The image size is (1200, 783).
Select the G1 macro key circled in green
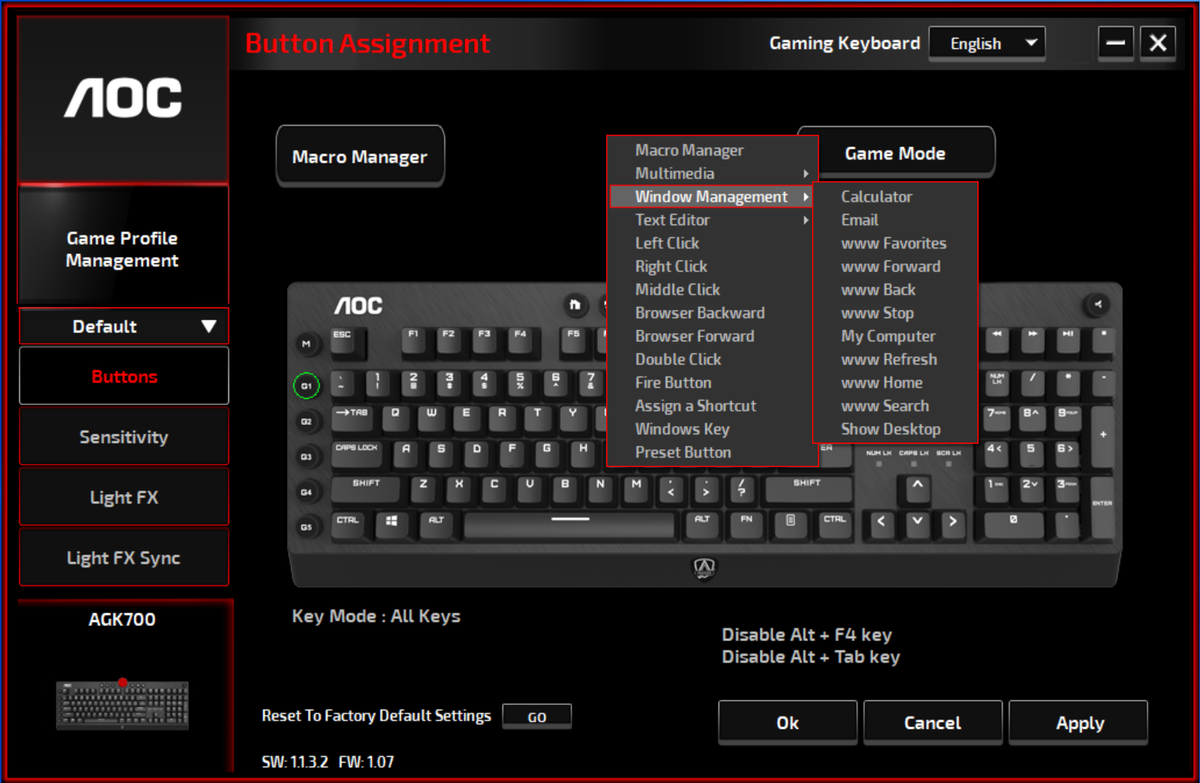(x=306, y=385)
